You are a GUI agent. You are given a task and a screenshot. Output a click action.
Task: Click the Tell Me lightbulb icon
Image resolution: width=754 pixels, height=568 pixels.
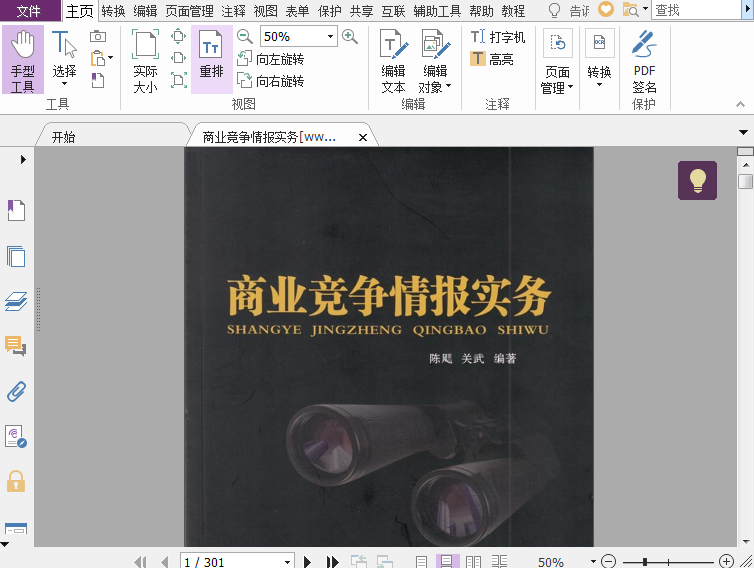pos(554,10)
